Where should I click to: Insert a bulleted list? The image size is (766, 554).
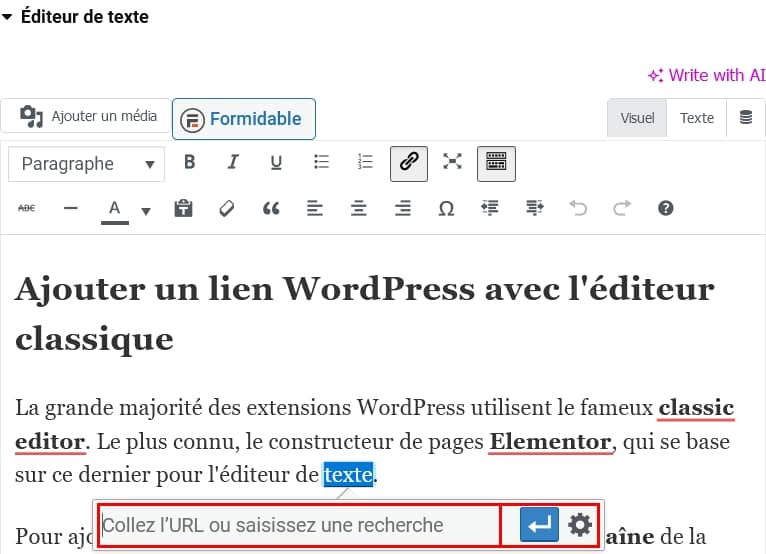321,162
